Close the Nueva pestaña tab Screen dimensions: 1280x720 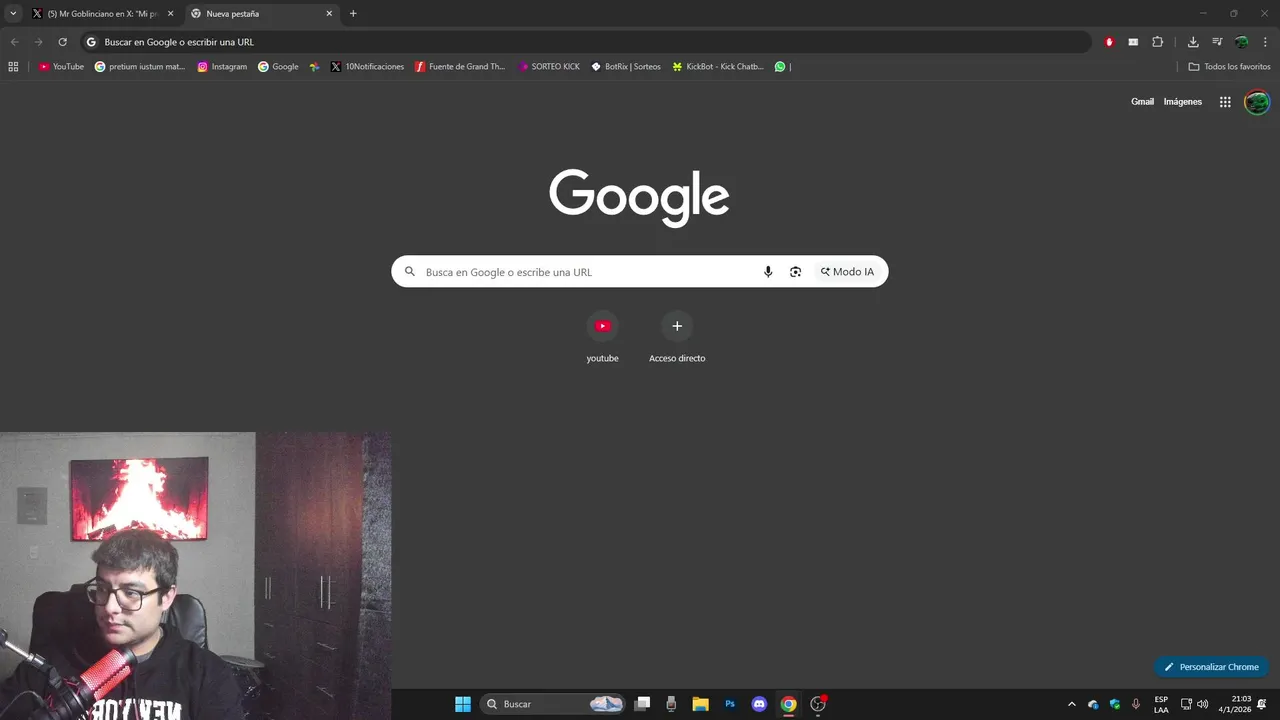pos(329,14)
